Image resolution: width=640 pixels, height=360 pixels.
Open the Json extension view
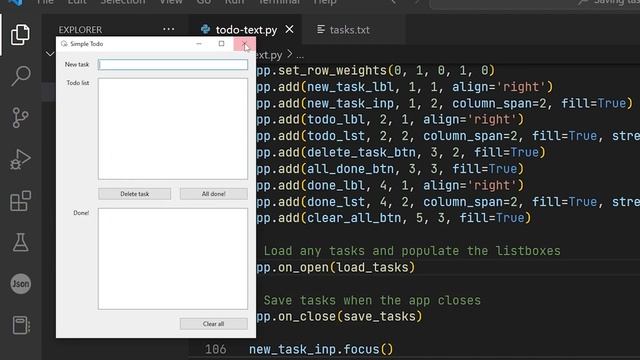click(x=20, y=284)
